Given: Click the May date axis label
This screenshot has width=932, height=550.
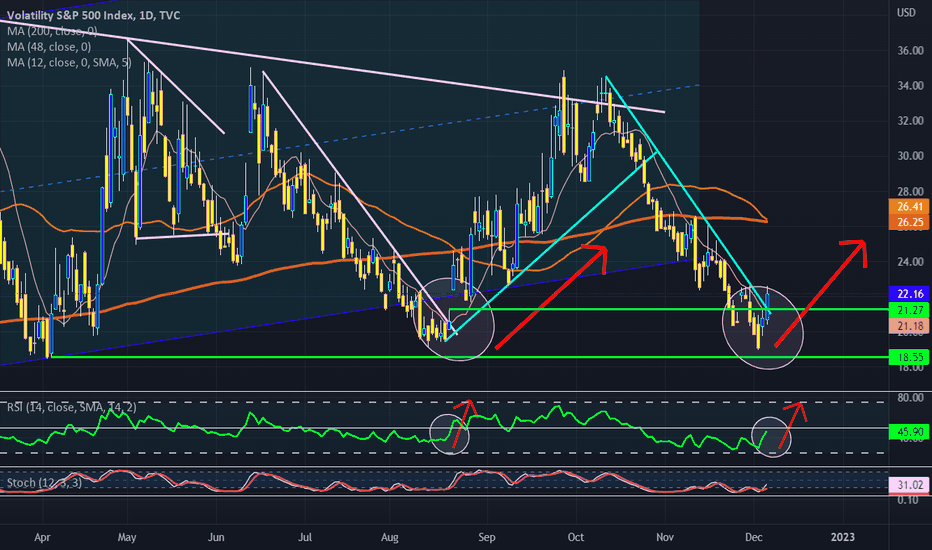Looking at the screenshot, I should [x=127, y=538].
